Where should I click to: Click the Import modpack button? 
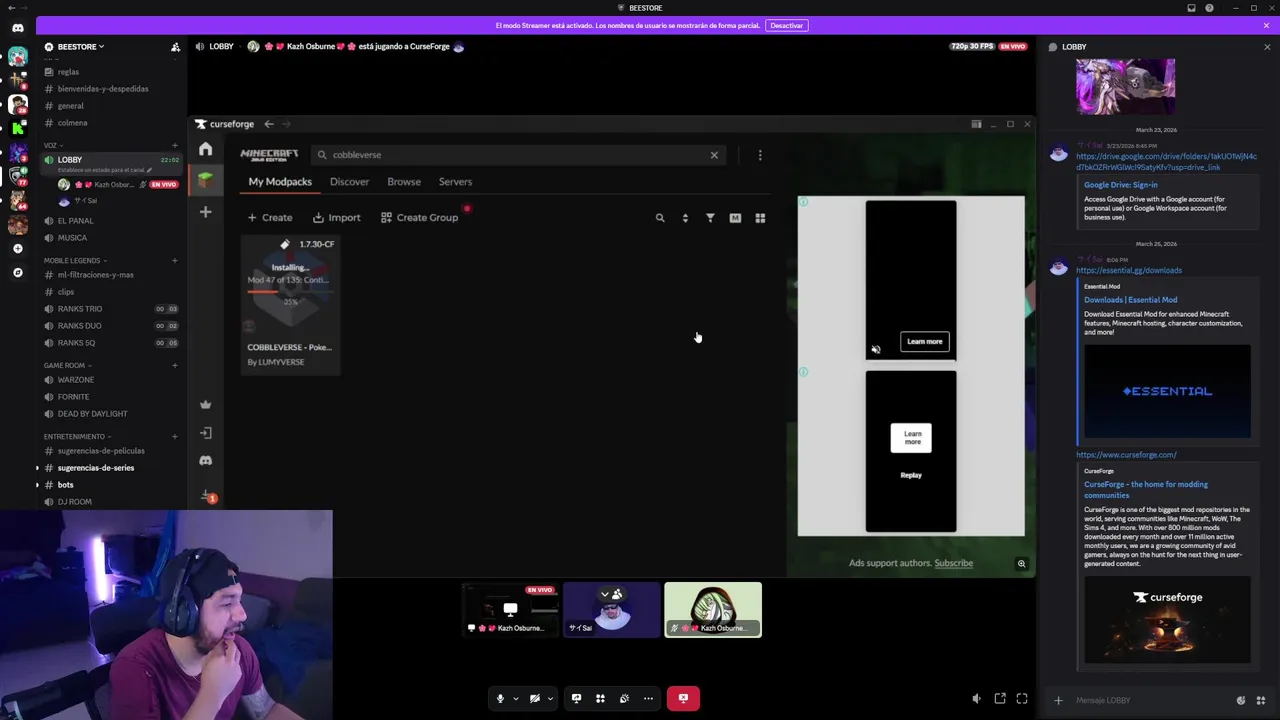[x=336, y=218]
